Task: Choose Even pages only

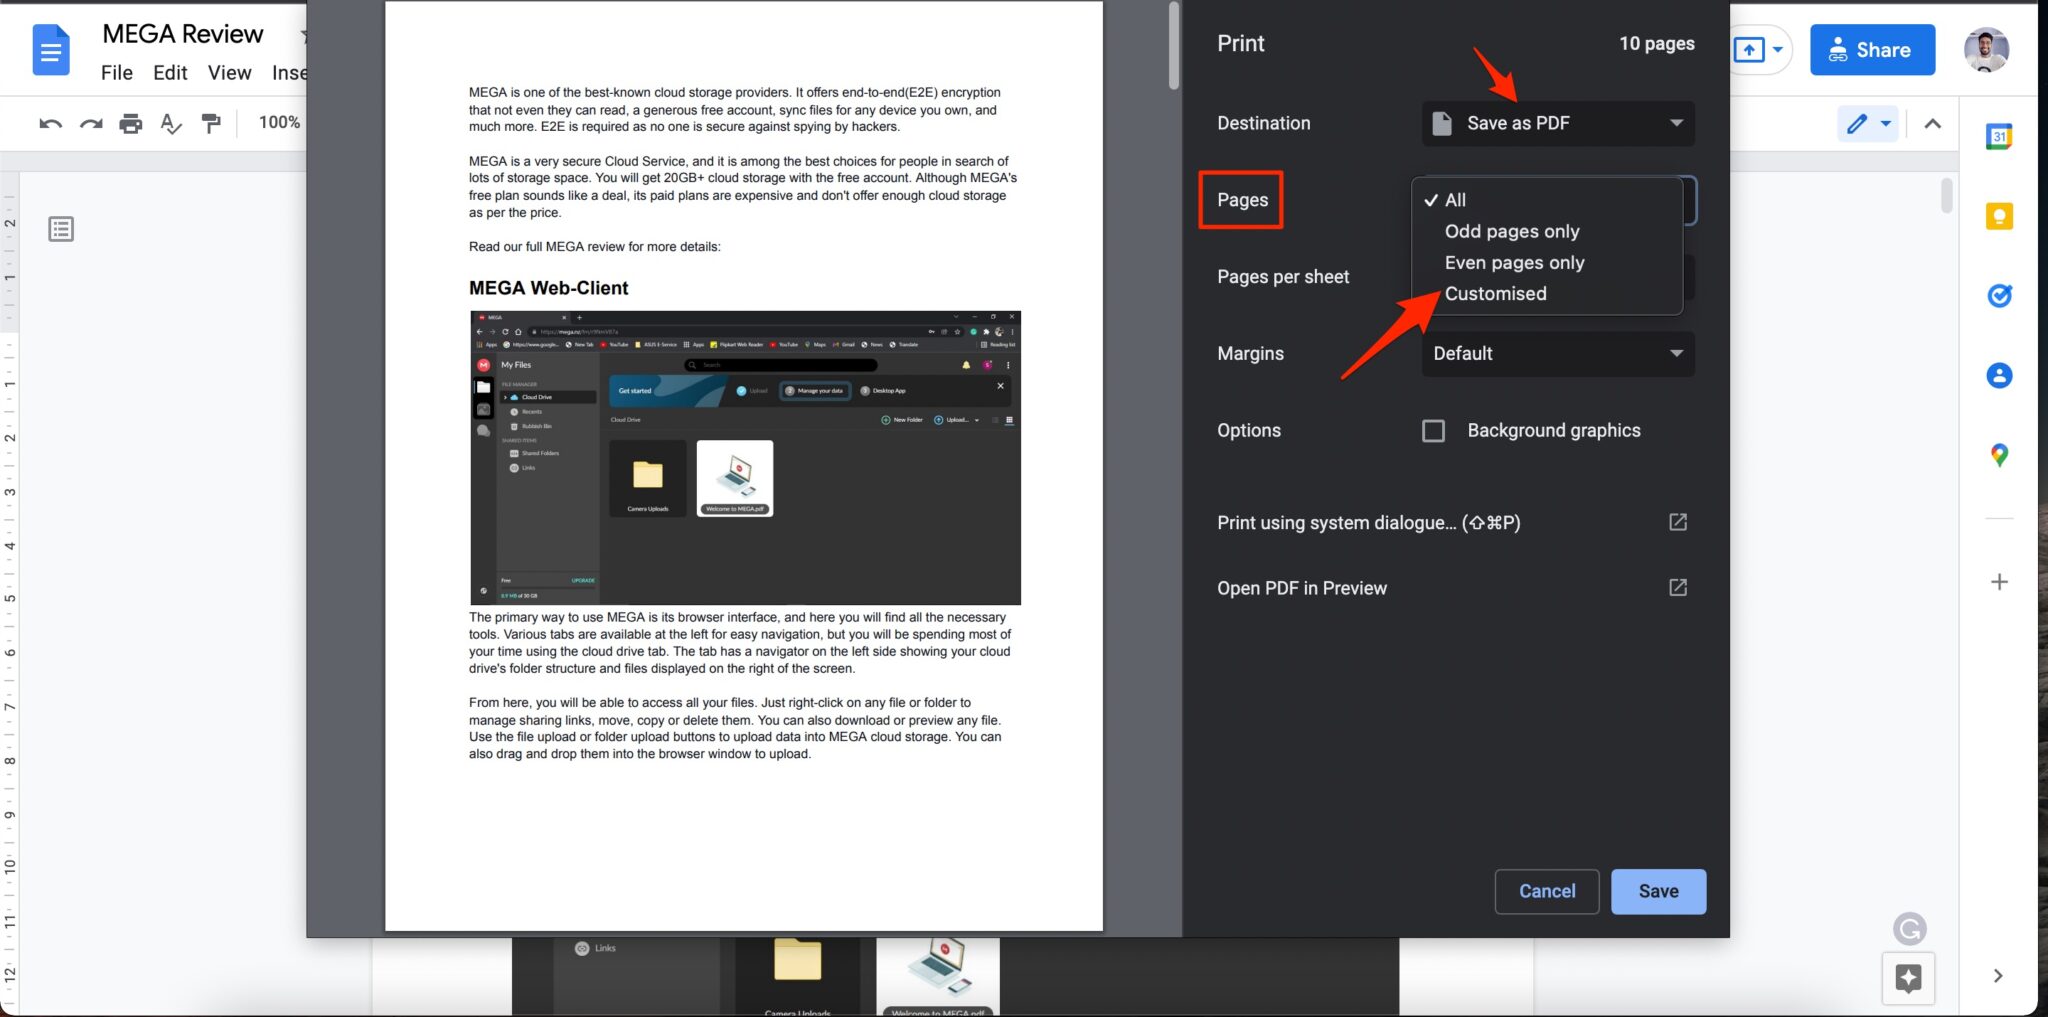Action: (x=1546, y=262)
